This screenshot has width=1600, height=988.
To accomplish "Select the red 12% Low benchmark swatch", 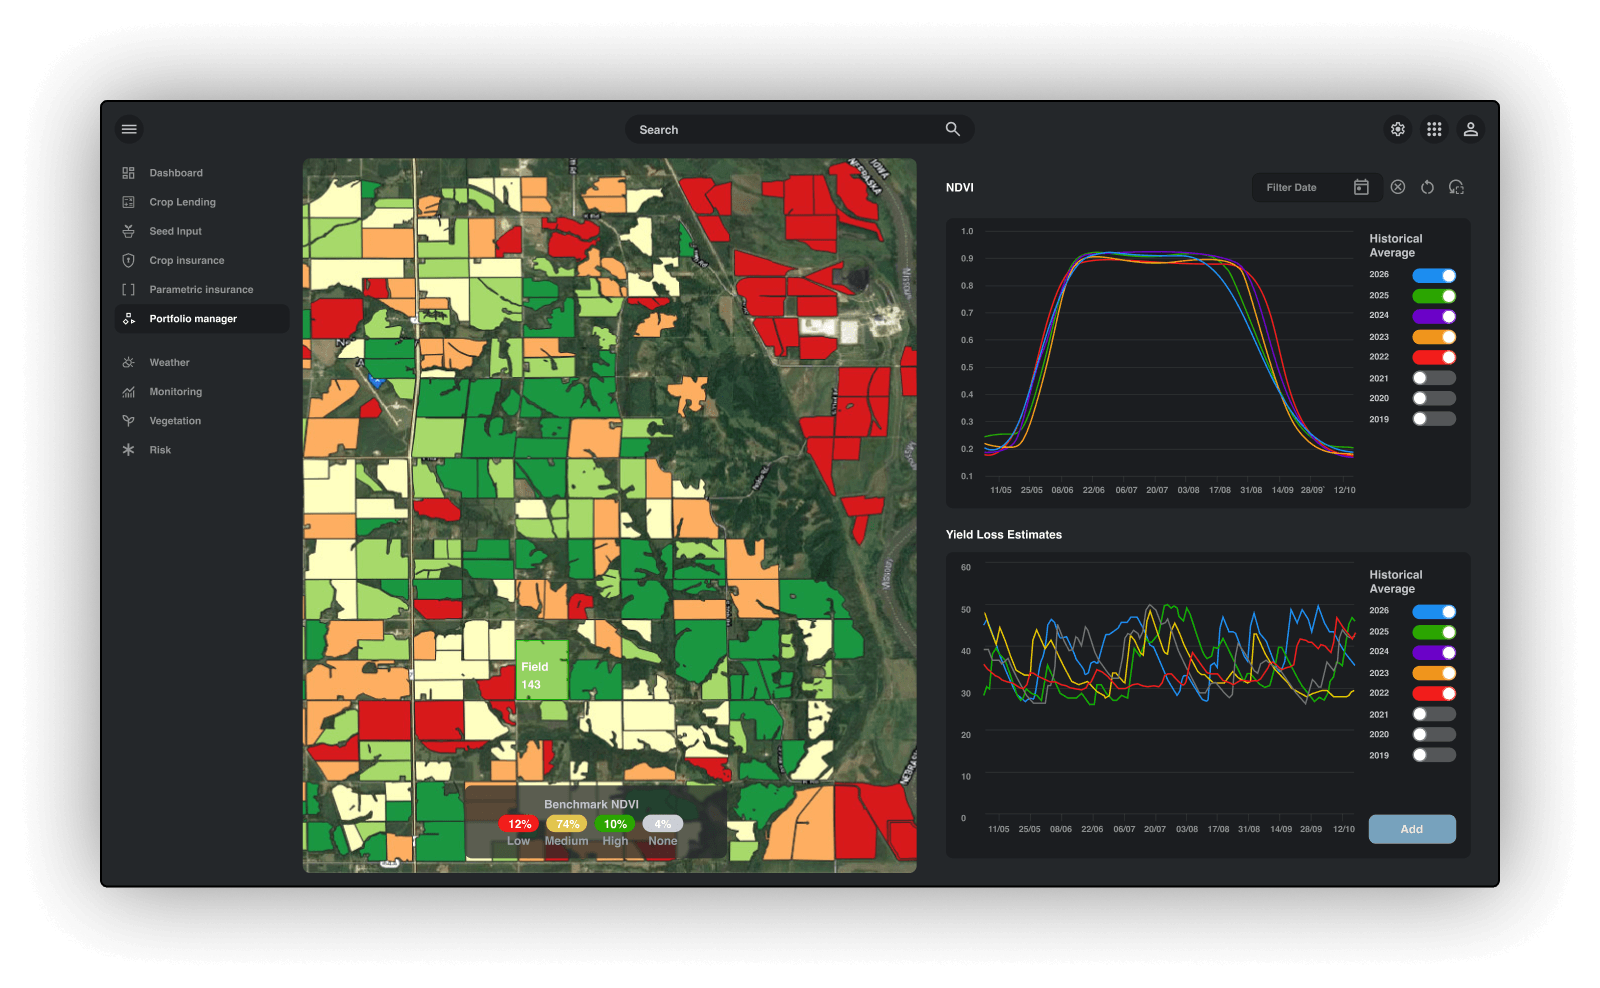I will click(x=519, y=824).
